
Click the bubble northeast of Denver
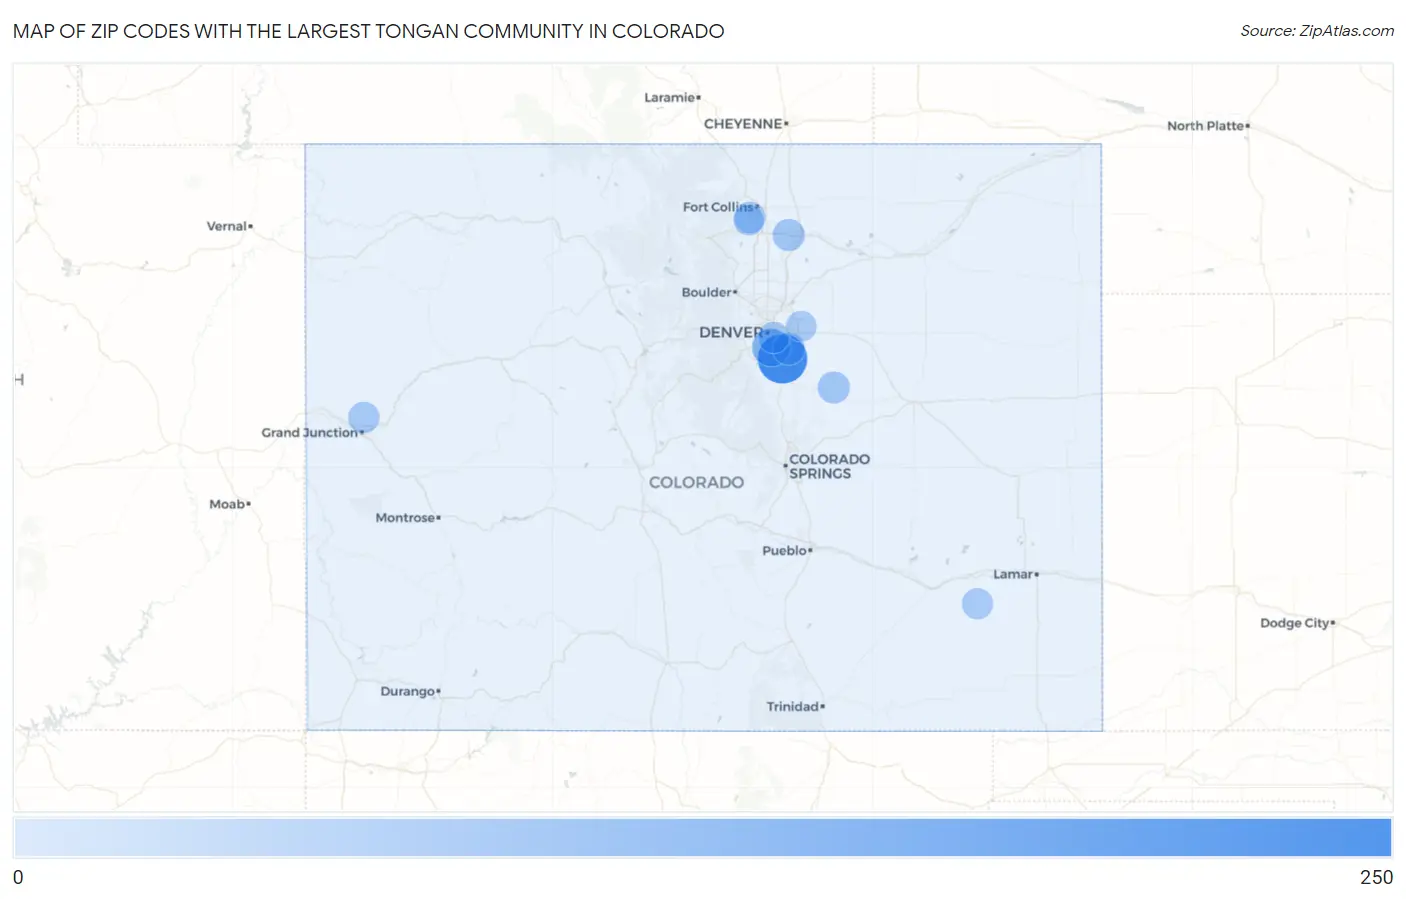pyautogui.click(x=801, y=326)
